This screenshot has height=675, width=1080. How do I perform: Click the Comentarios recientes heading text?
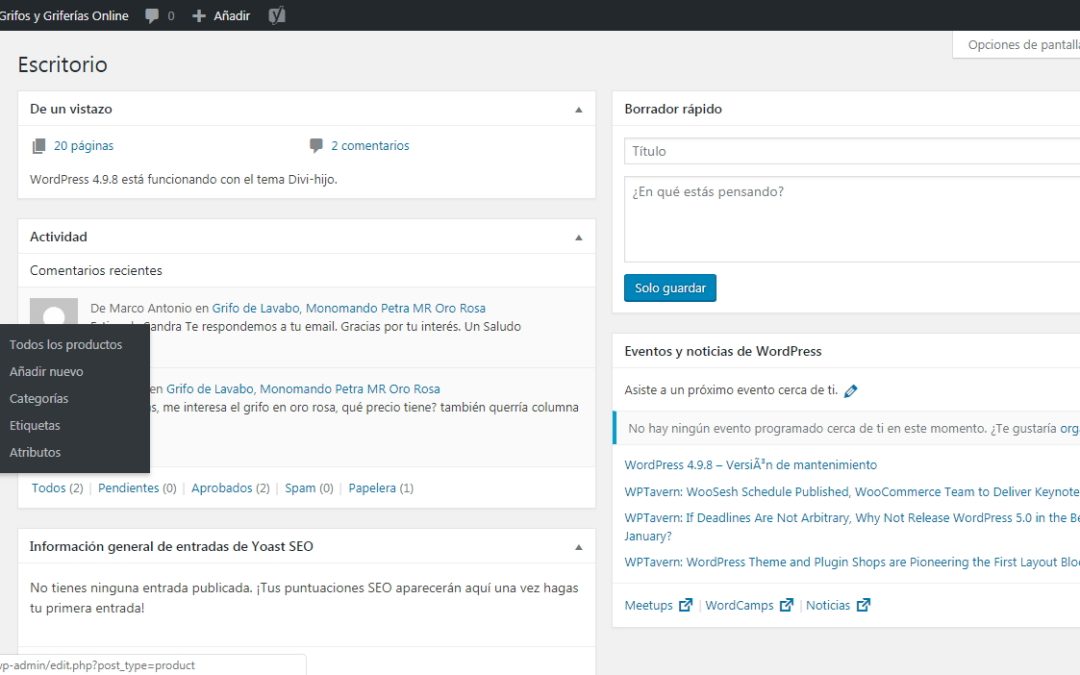96,271
